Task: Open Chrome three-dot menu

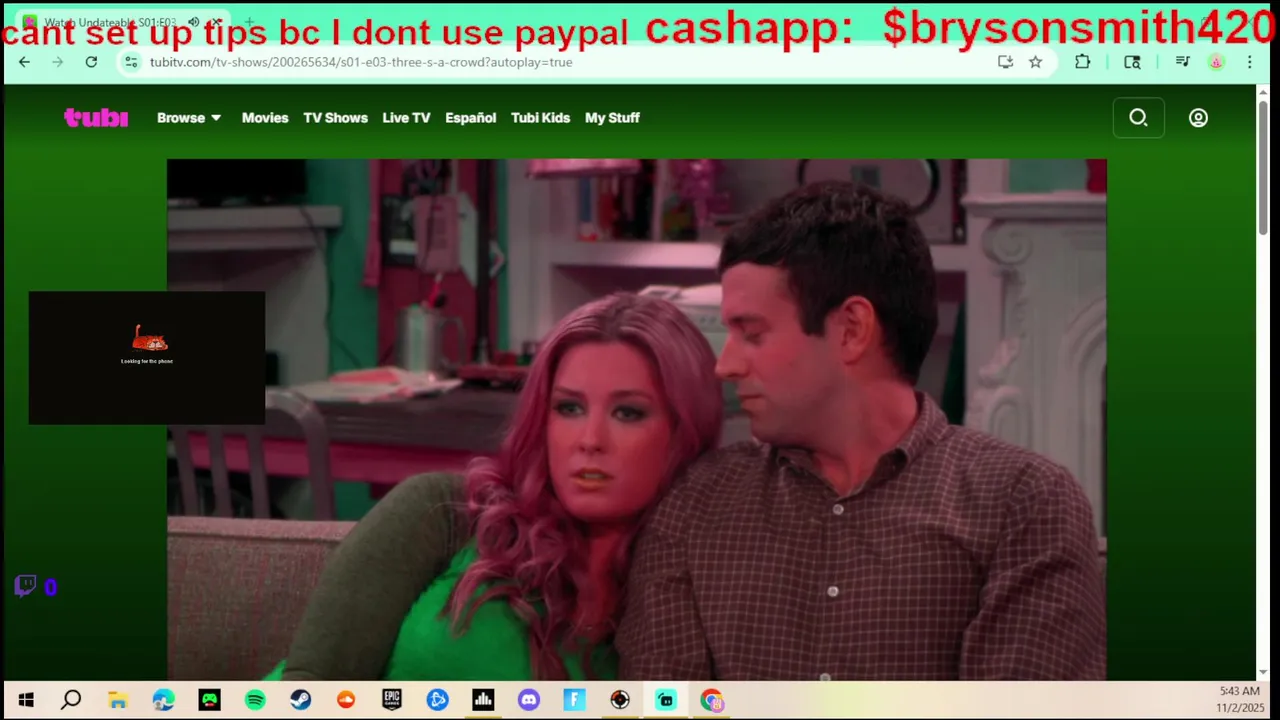Action: coord(1249,62)
